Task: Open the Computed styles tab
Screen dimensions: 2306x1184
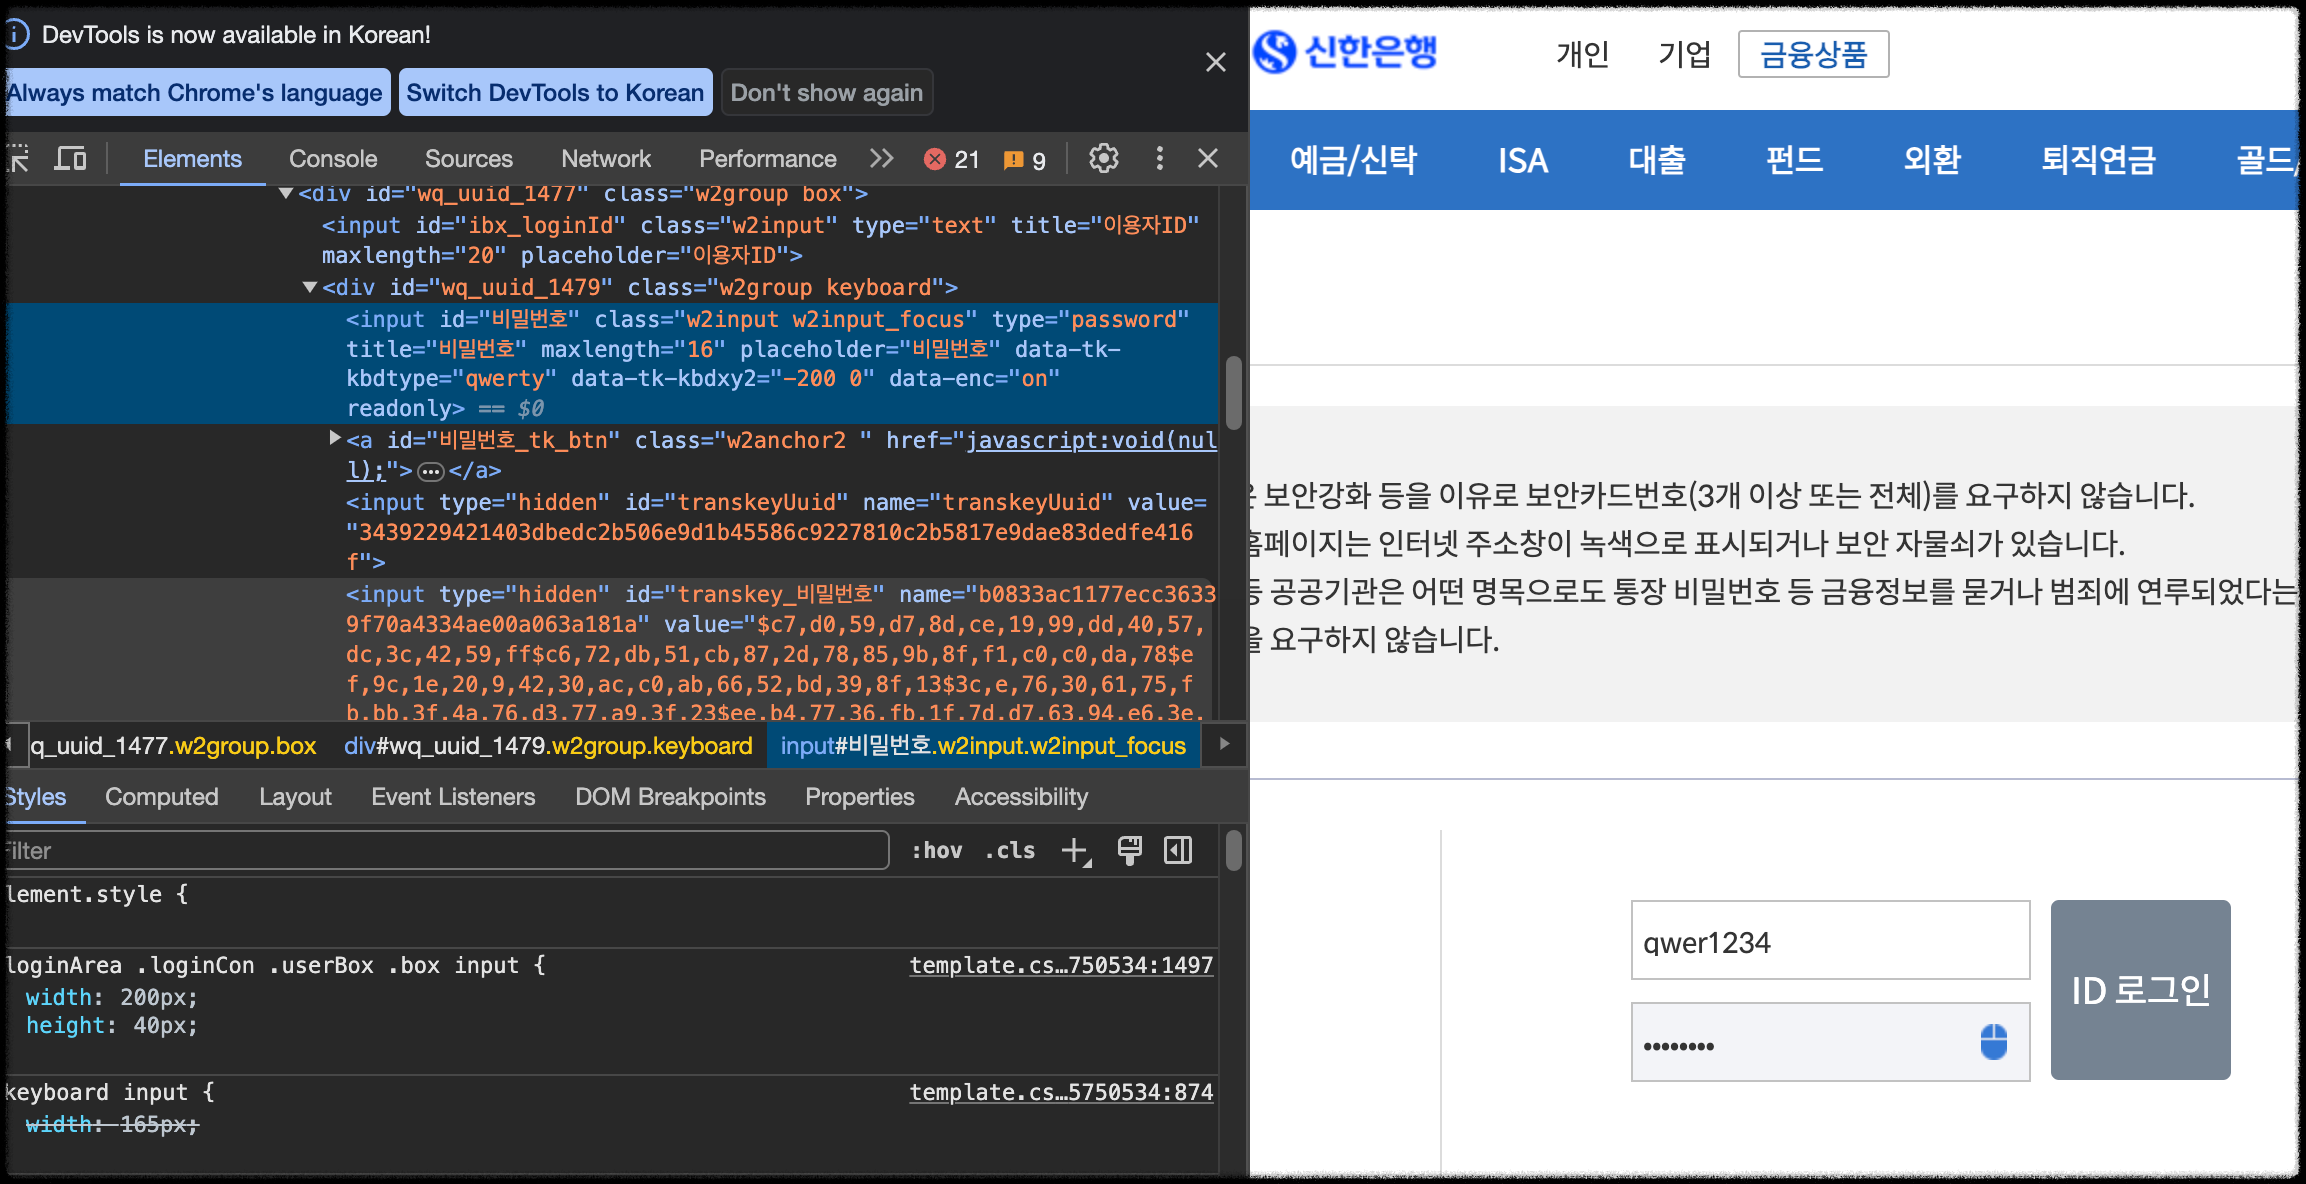Action: point(161,797)
